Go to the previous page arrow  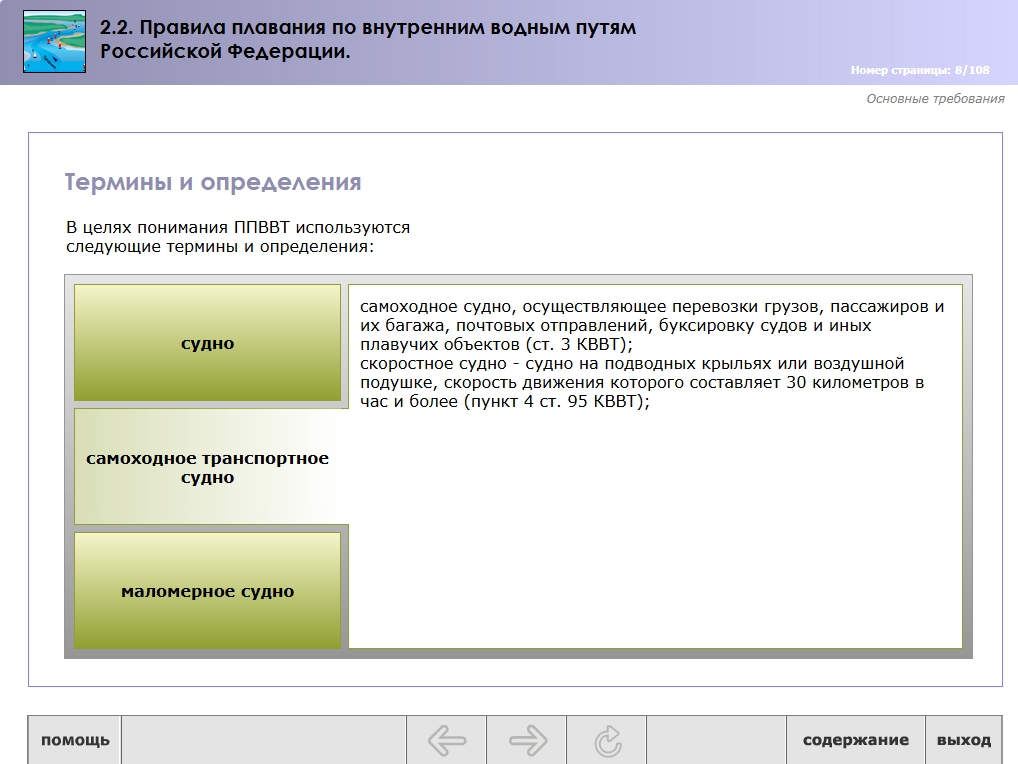[447, 740]
